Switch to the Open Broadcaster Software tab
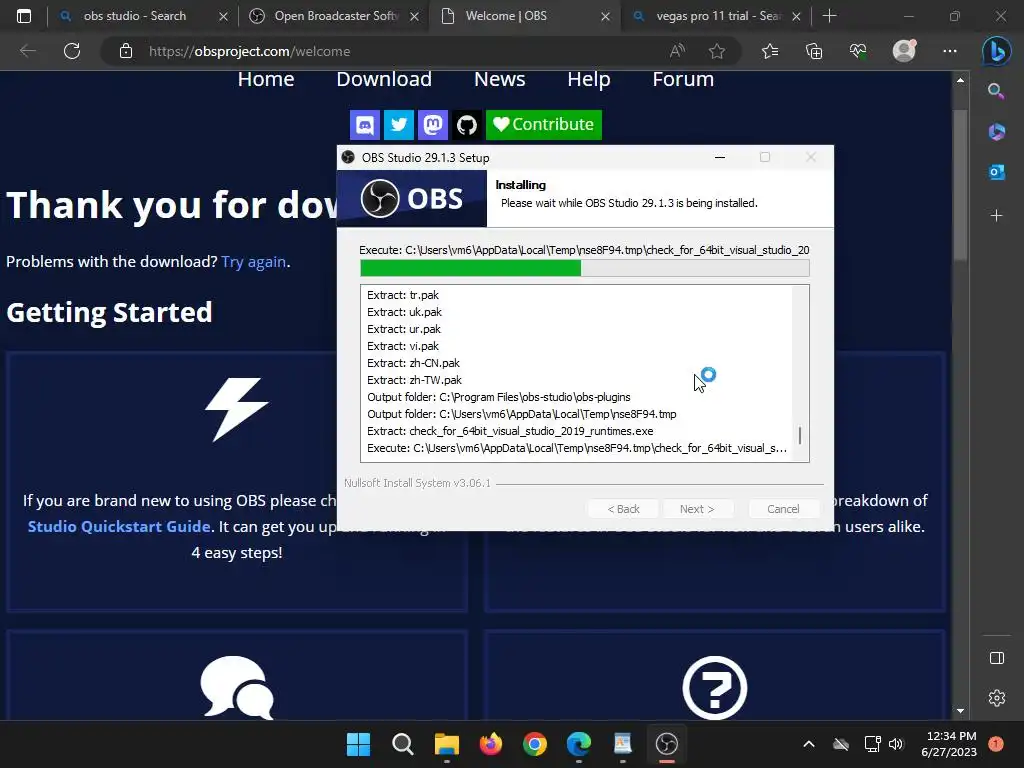Viewport: 1024px width, 768px height. tap(333, 16)
